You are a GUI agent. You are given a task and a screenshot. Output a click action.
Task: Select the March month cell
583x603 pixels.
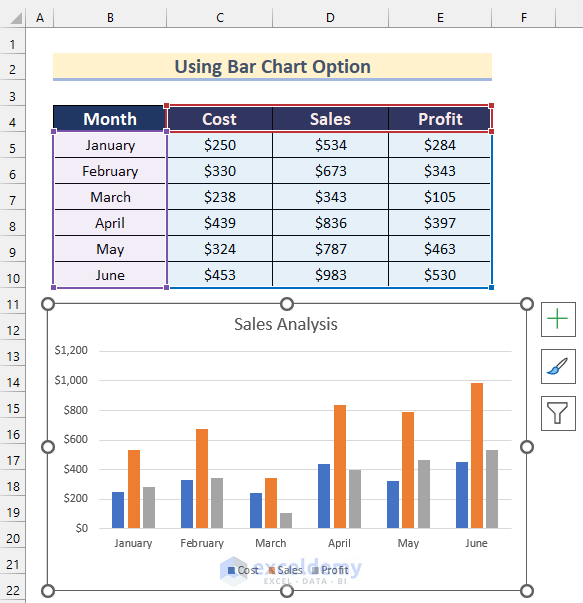point(110,197)
